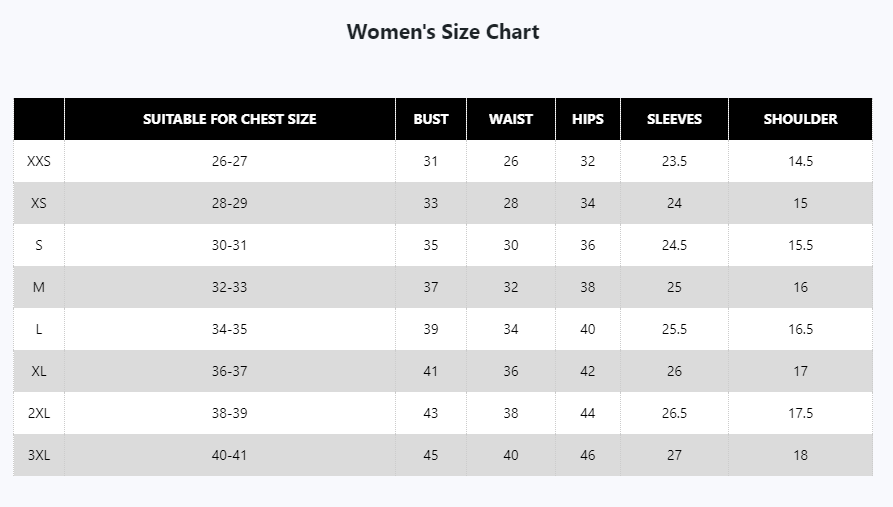The image size is (893, 507).
Task: Click the 3XL size row label
Action: [x=39, y=455]
